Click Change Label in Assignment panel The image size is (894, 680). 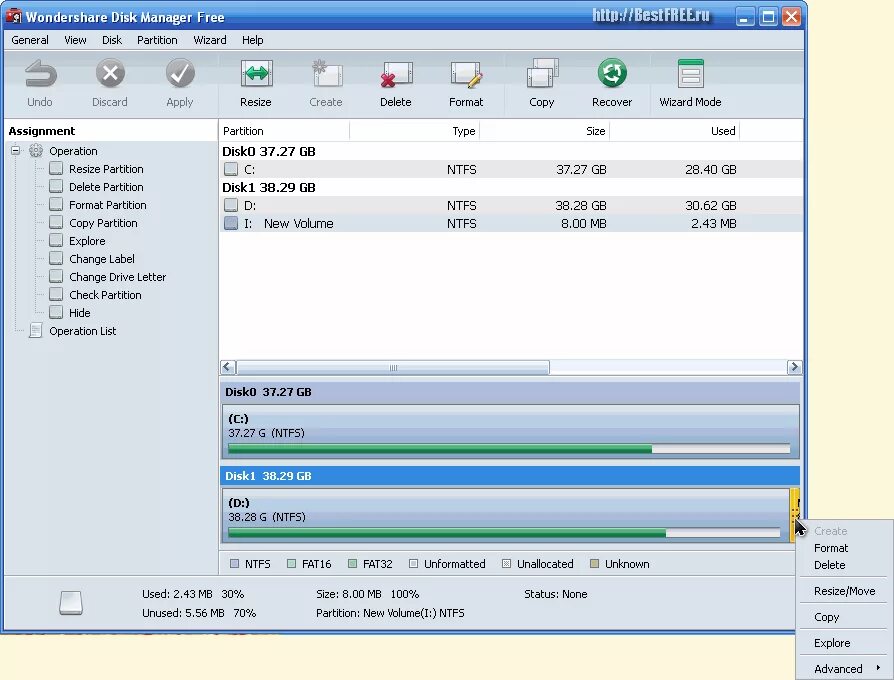click(x=102, y=259)
